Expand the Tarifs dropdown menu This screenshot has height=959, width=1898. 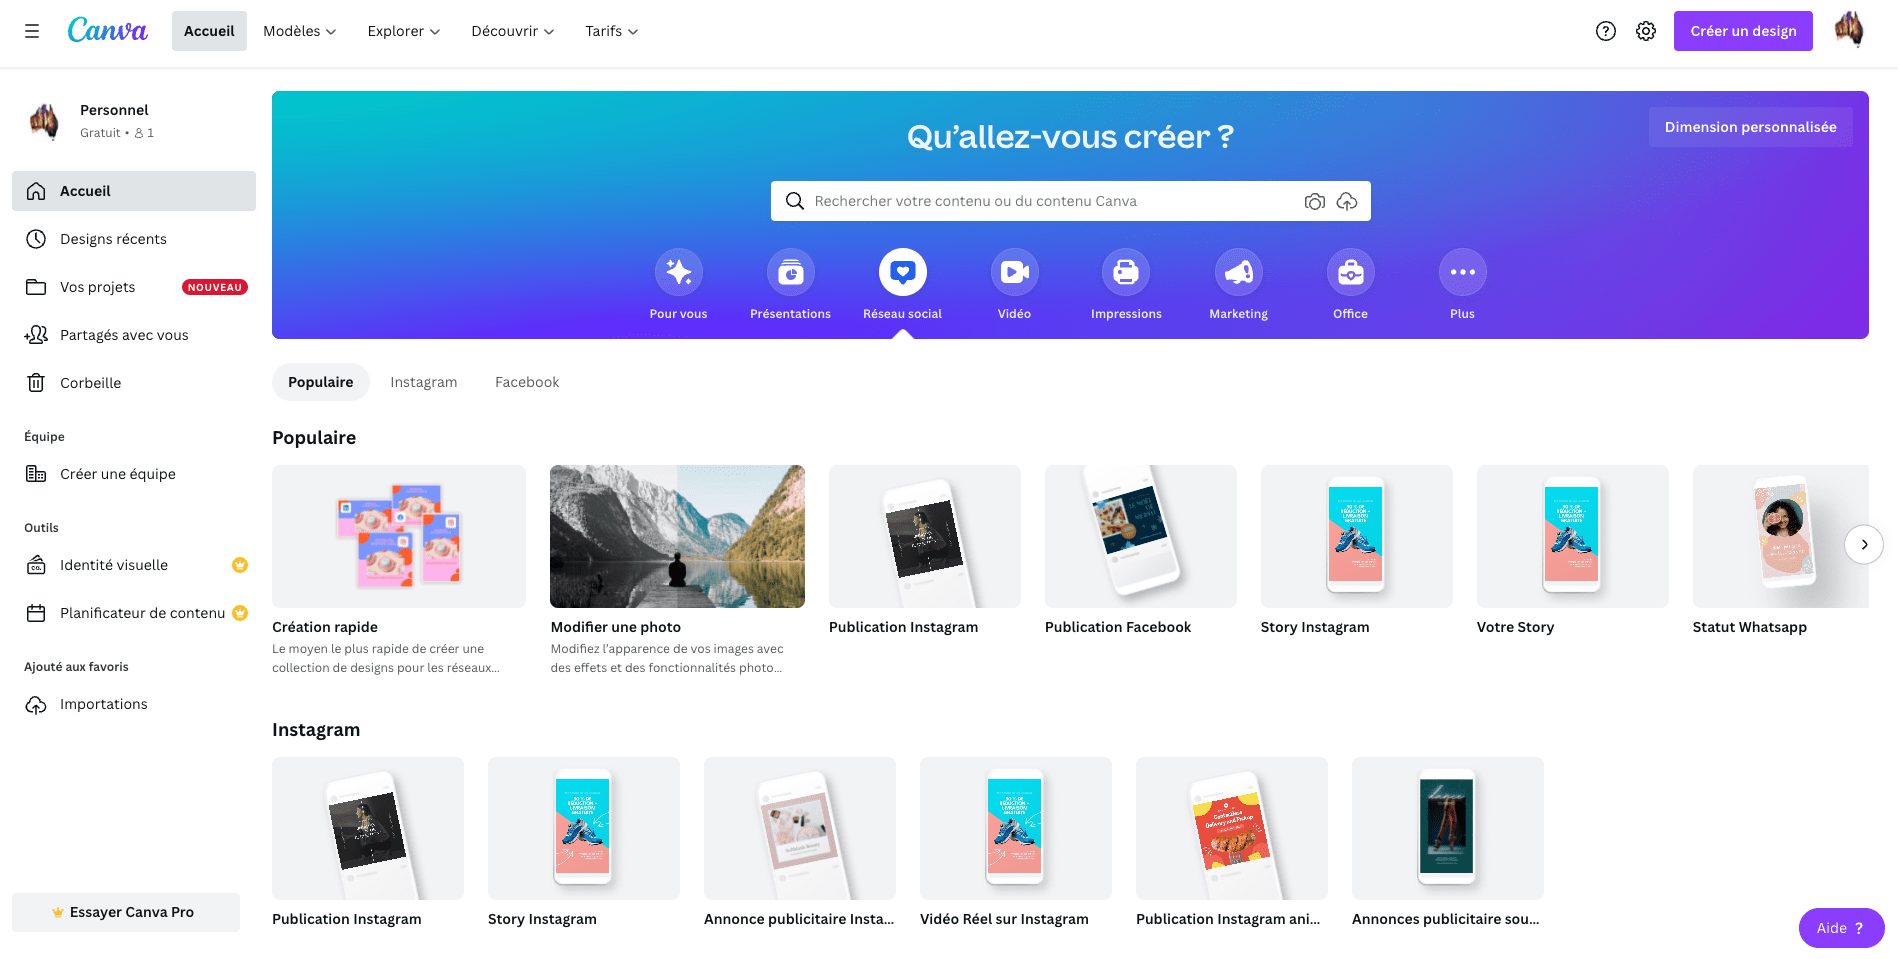[x=611, y=31]
